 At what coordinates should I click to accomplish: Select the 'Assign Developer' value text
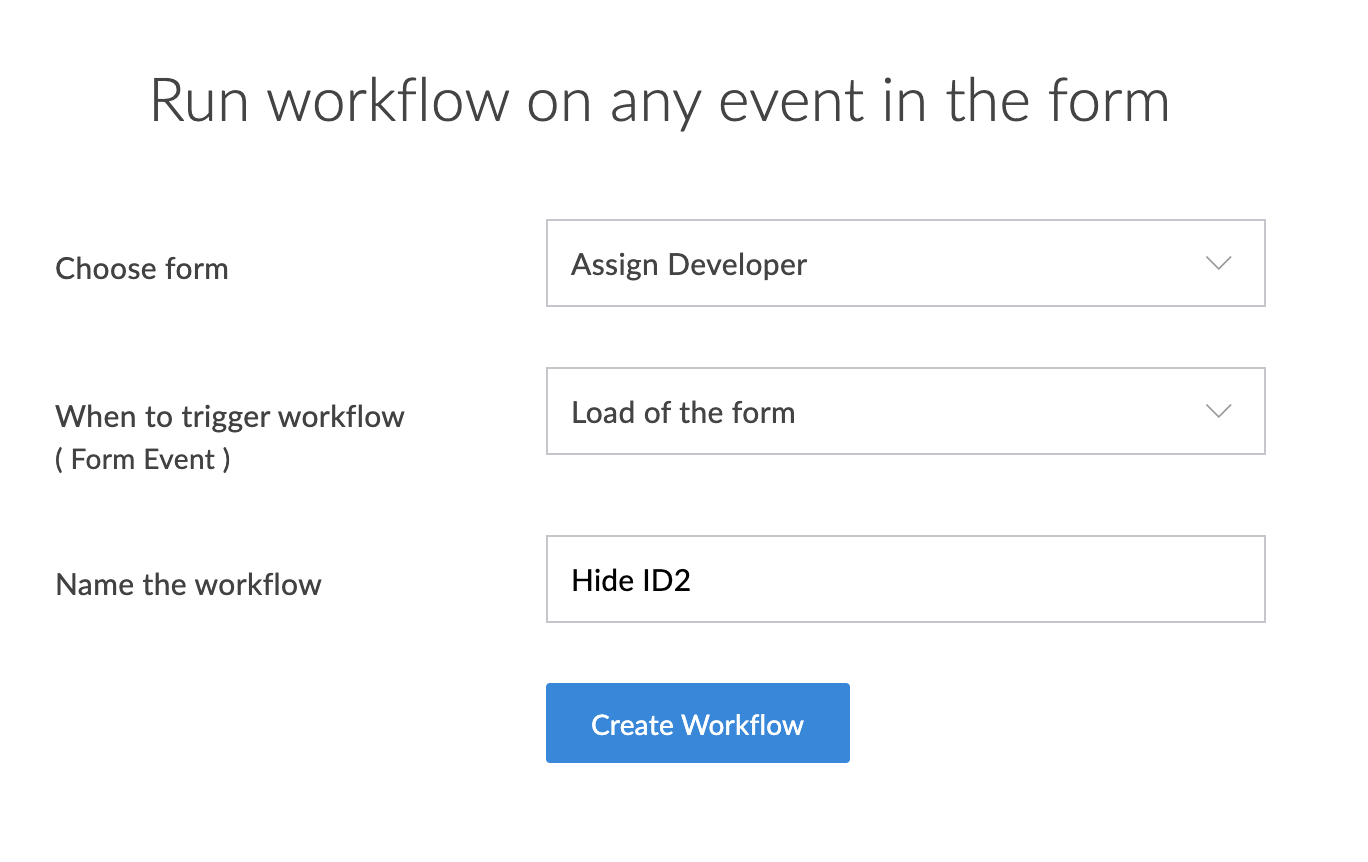point(689,265)
